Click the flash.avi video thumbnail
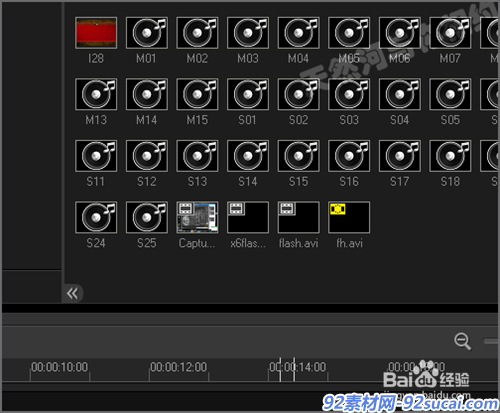Image resolution: width=500 pixels, height=413 pixels. click(298, 217)
